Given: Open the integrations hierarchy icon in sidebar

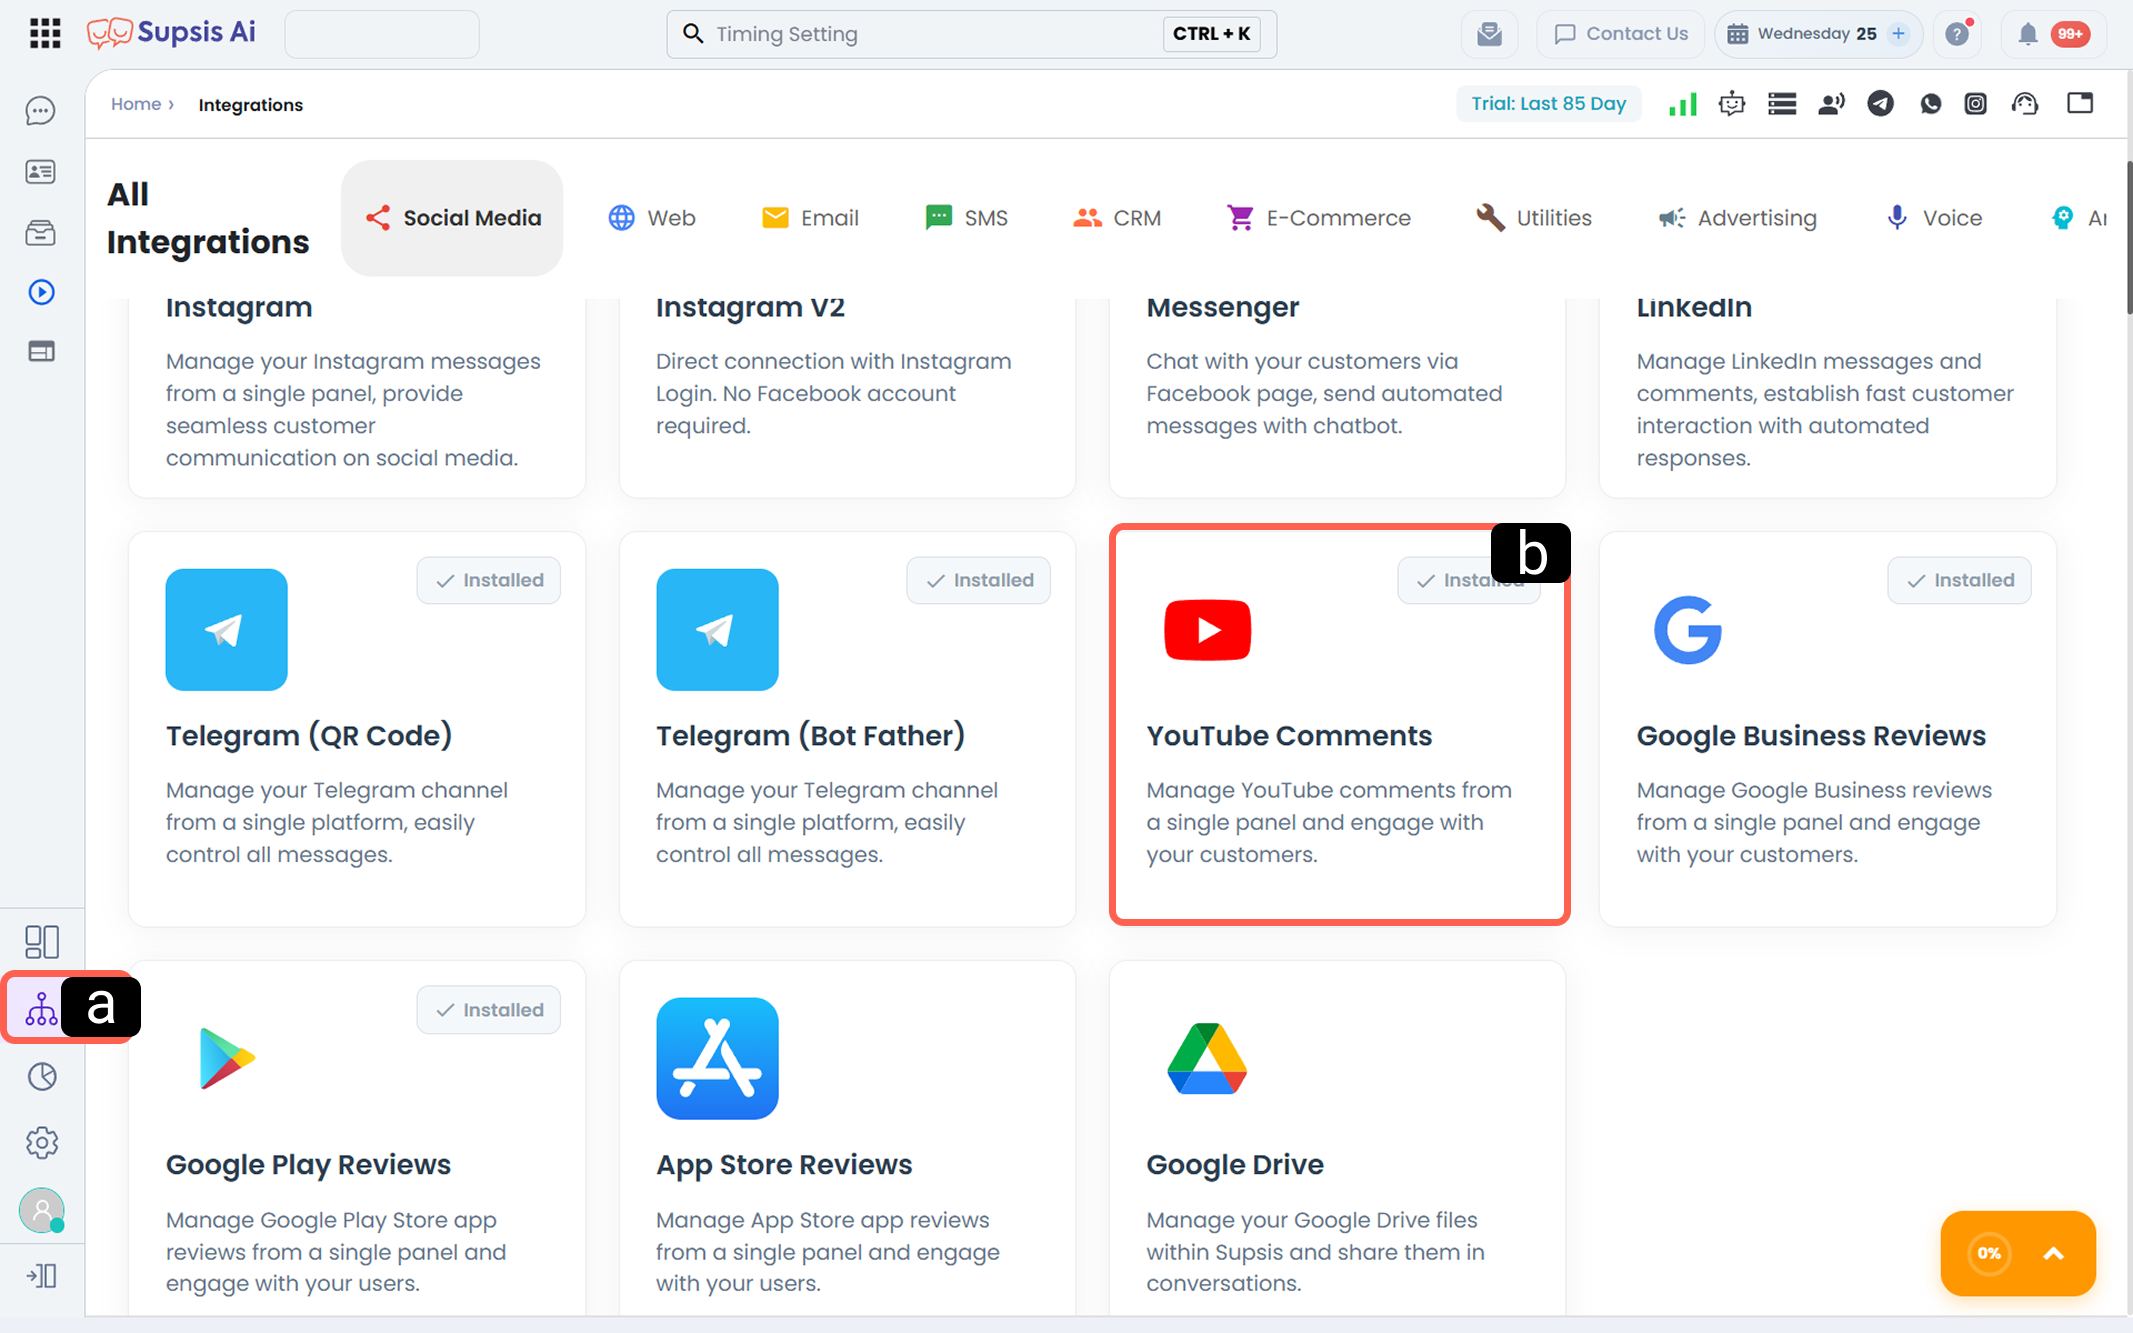Looking at the screenshot, I should click(x=41, y=1008).
